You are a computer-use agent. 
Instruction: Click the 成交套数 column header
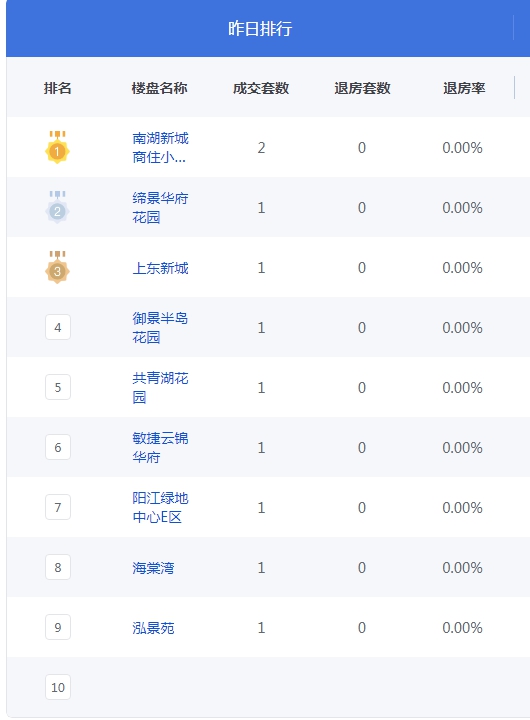point(261,88)
